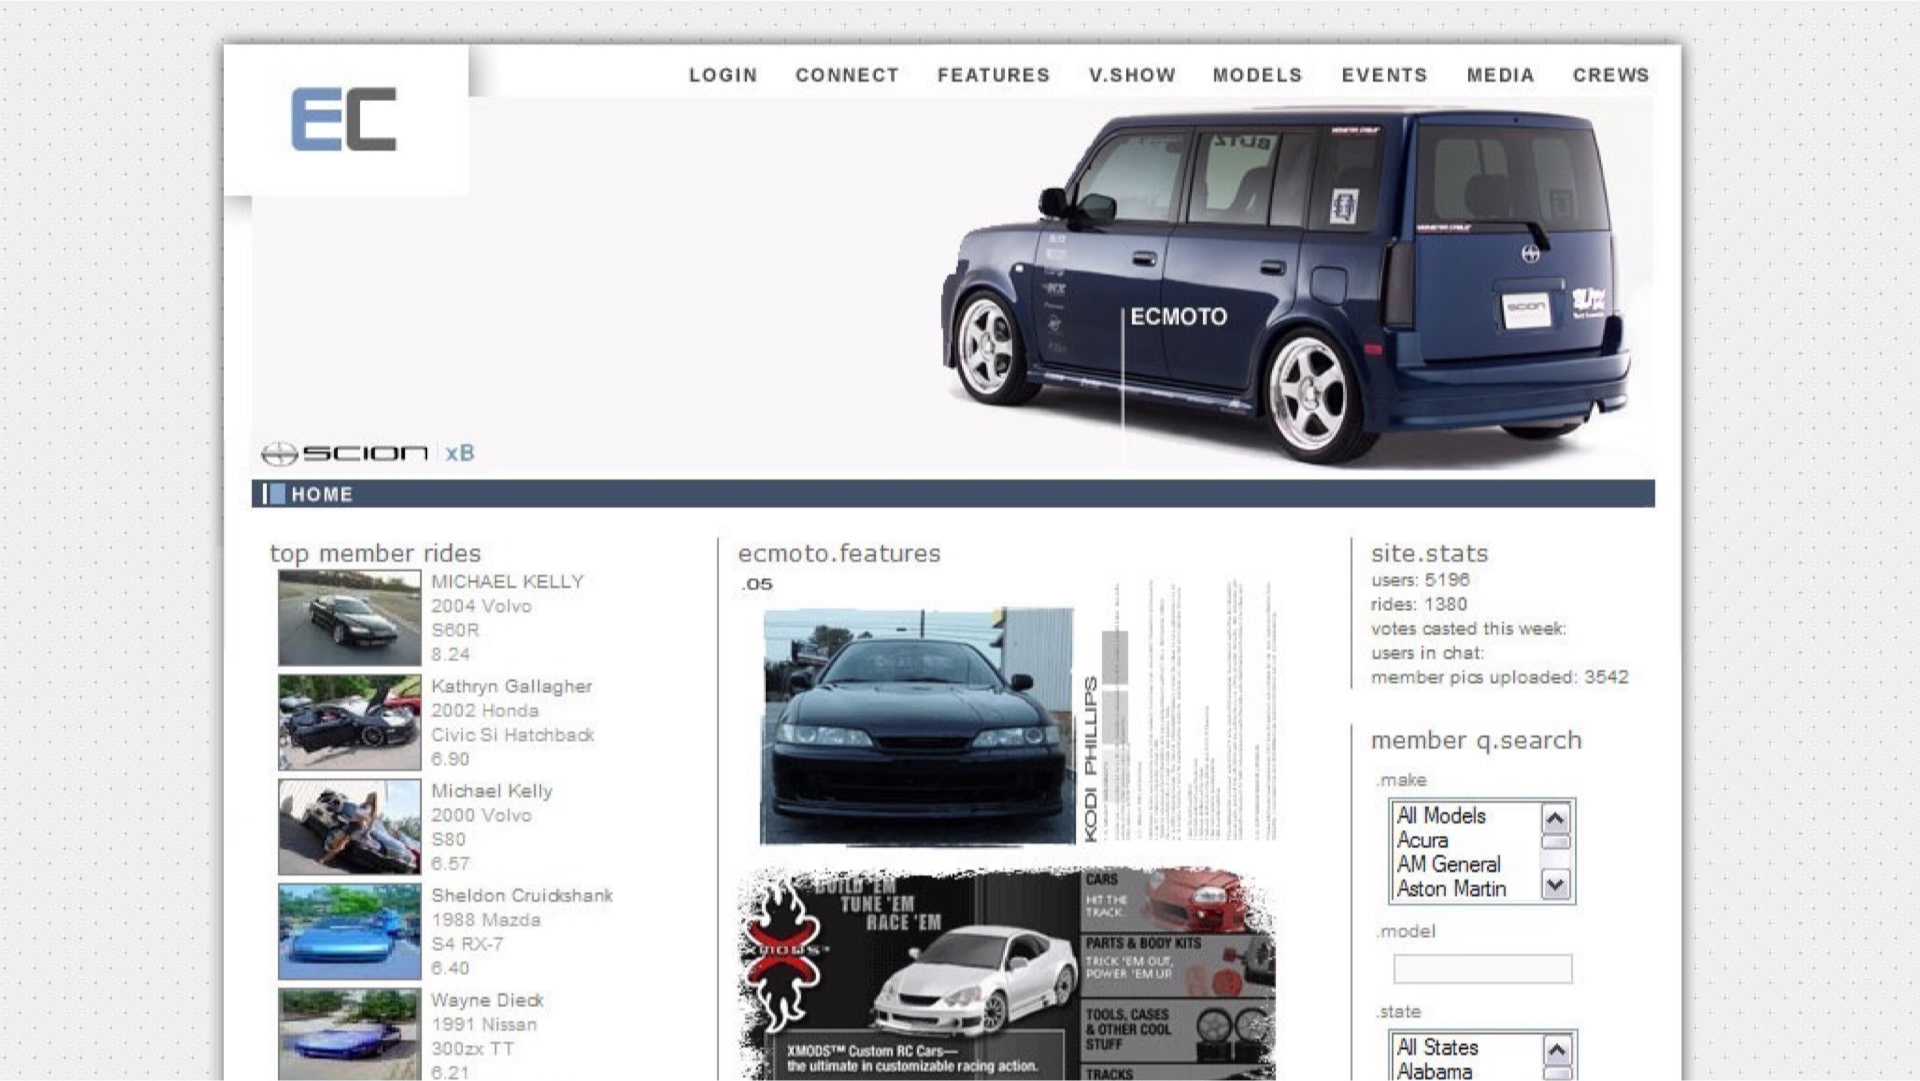Click the Scion xB logo
The image size is (1920, 1081).
click(368, 453)
